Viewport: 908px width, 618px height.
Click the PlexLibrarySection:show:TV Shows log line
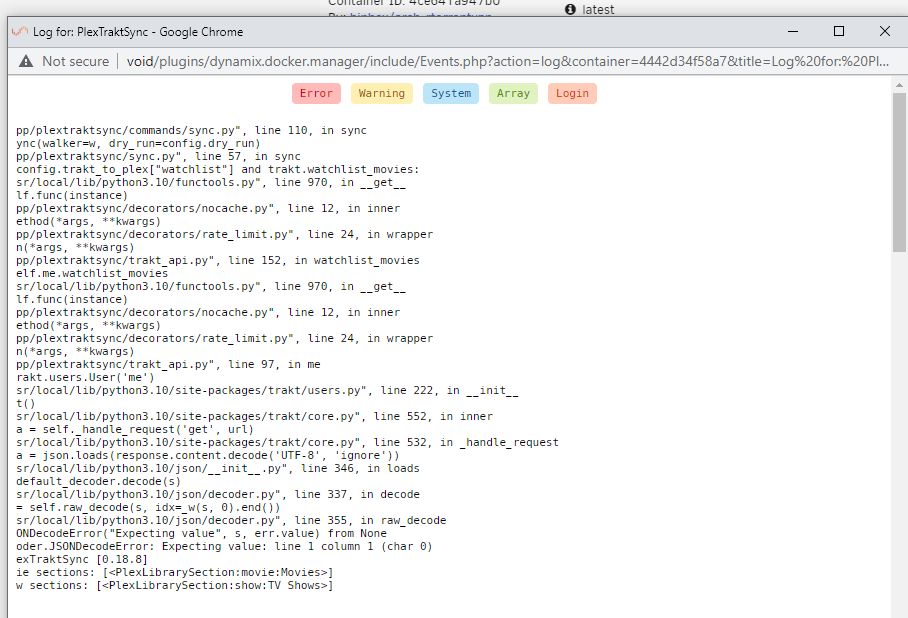[x=175, y=585]
